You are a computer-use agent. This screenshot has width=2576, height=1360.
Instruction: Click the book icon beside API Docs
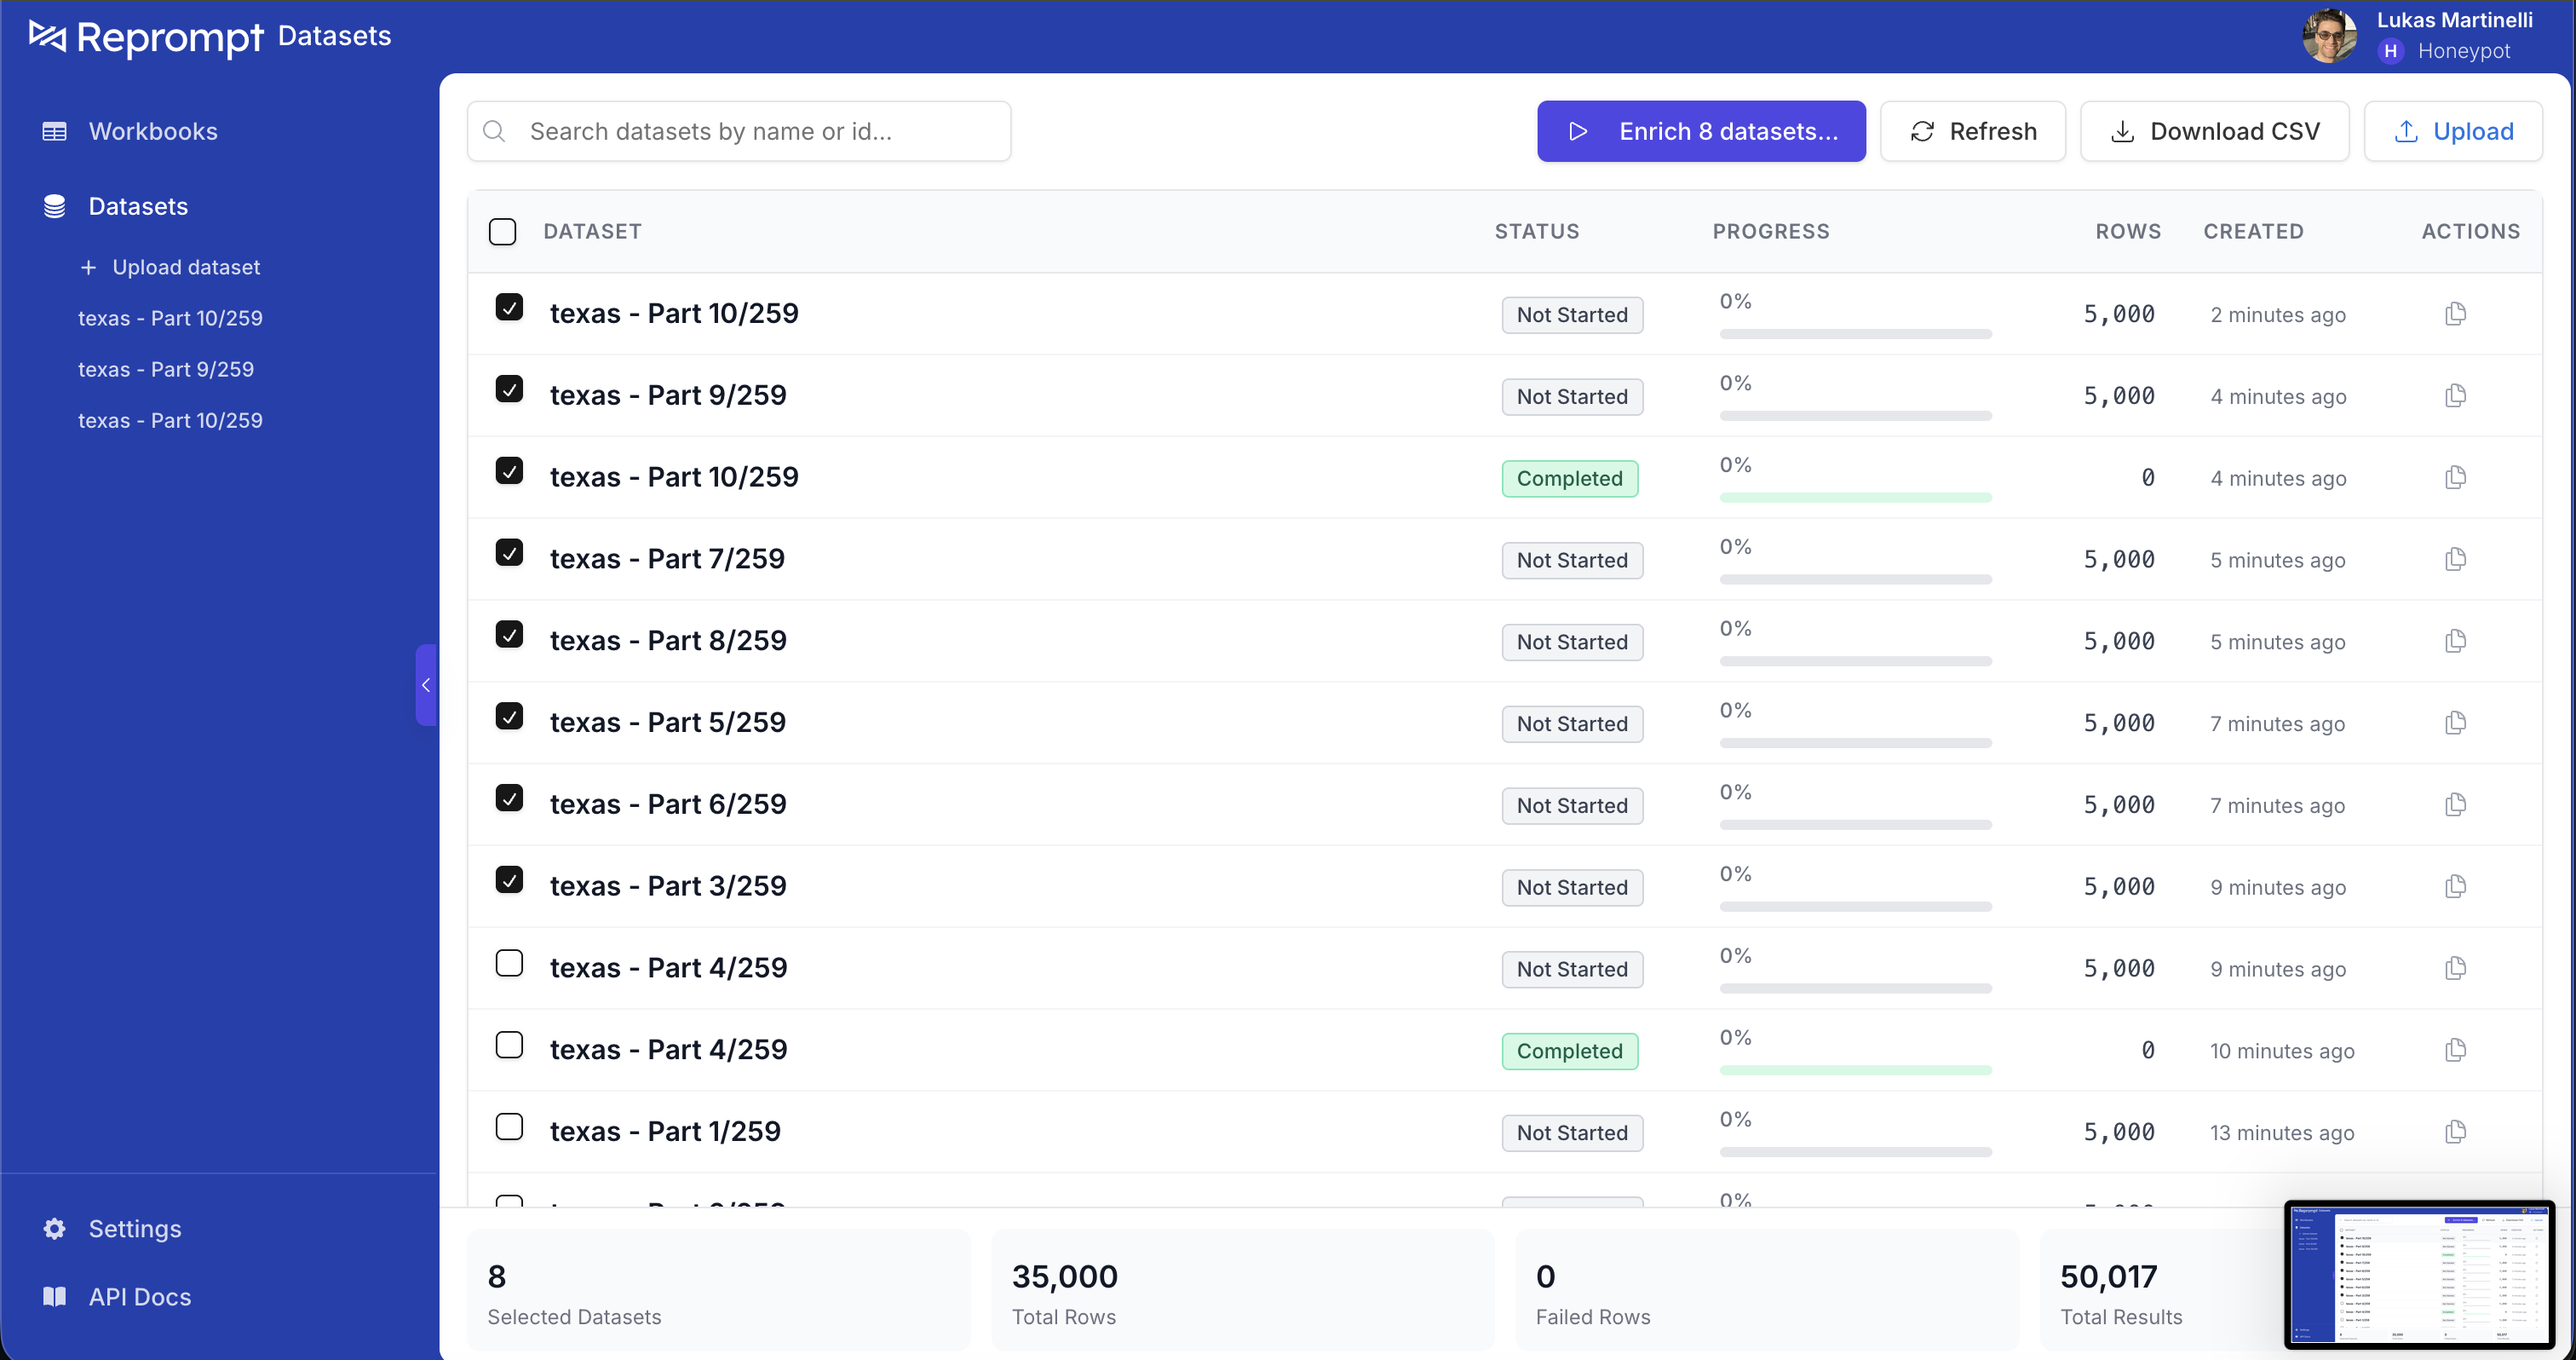coord(54,1296)
